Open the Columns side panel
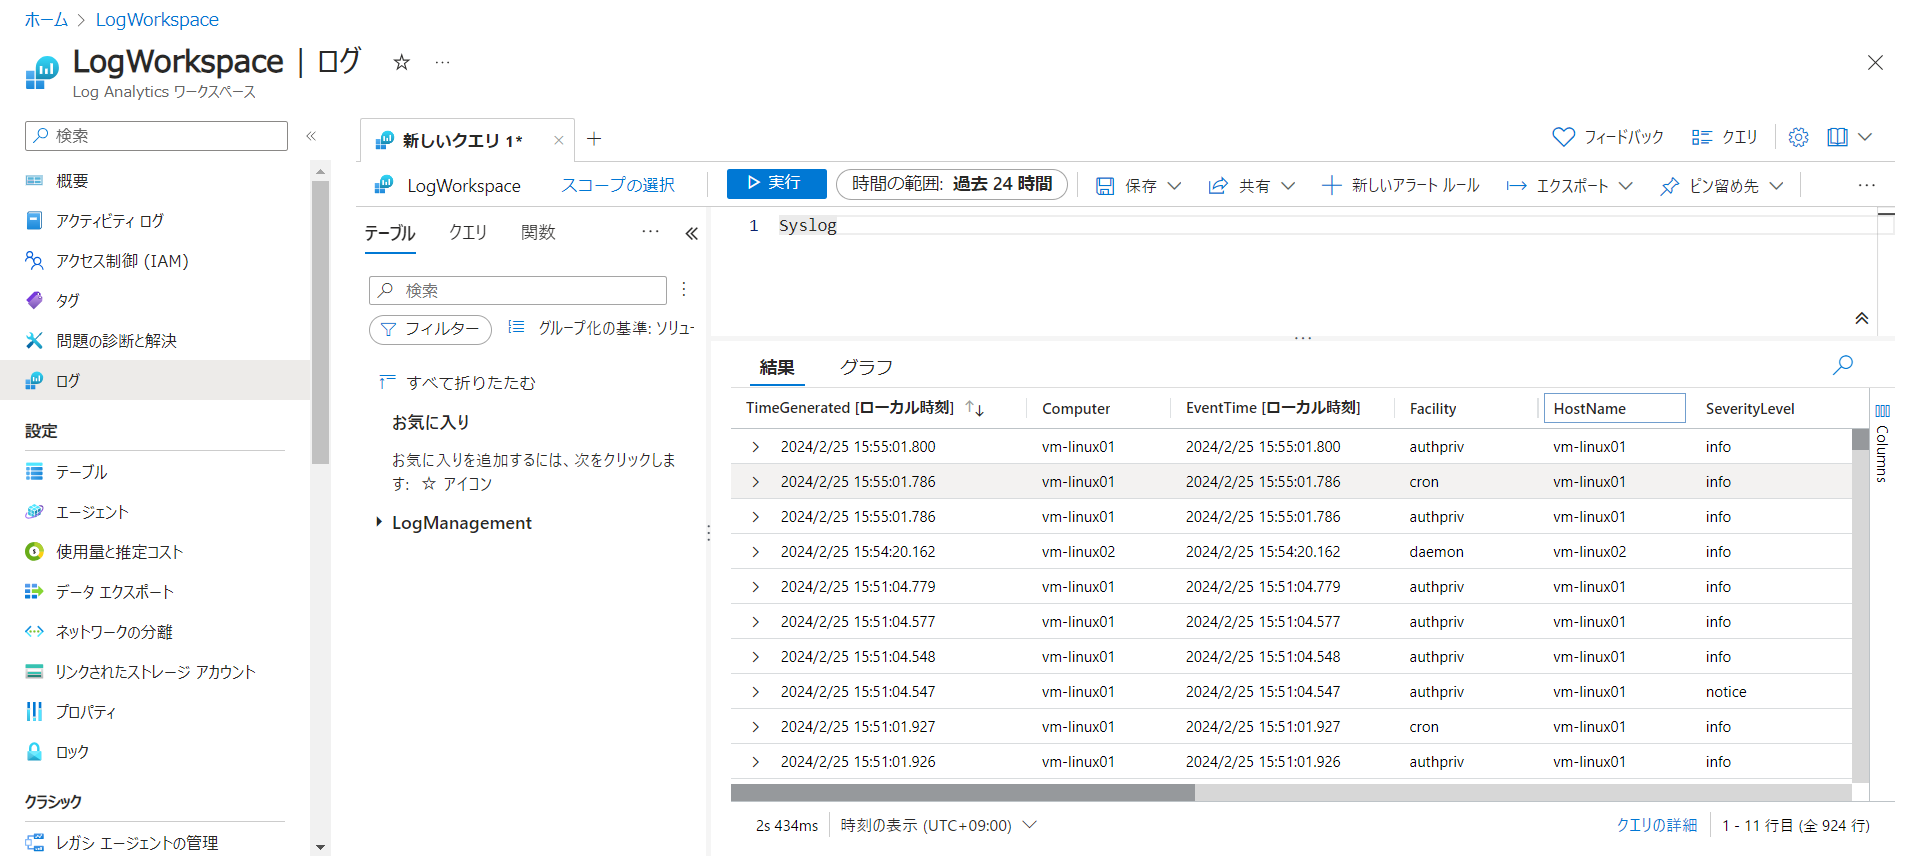Viewport: 1920px width, 856px height. pyautogui.click(x=1882, y=444)
